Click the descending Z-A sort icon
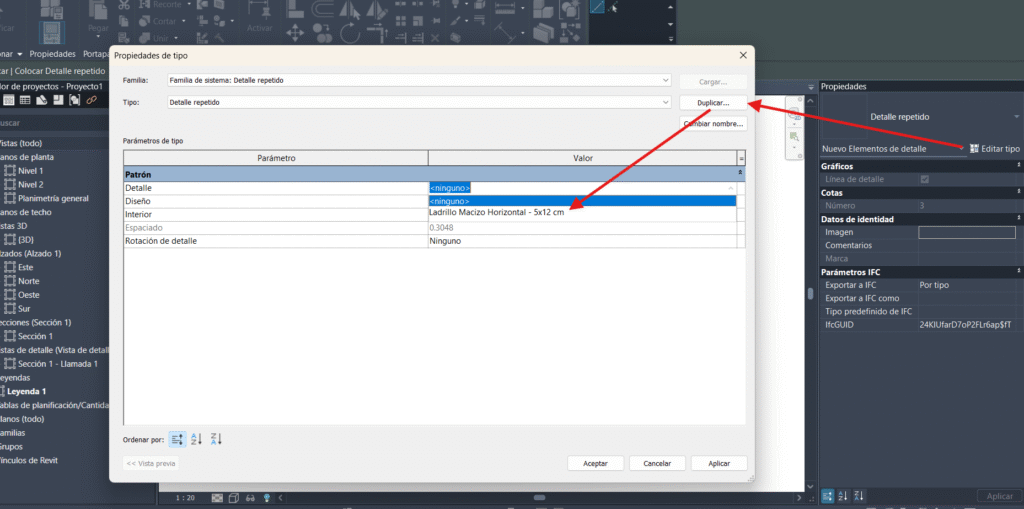1024x509 pixels. pyautogui.click(x=216, y=439)
